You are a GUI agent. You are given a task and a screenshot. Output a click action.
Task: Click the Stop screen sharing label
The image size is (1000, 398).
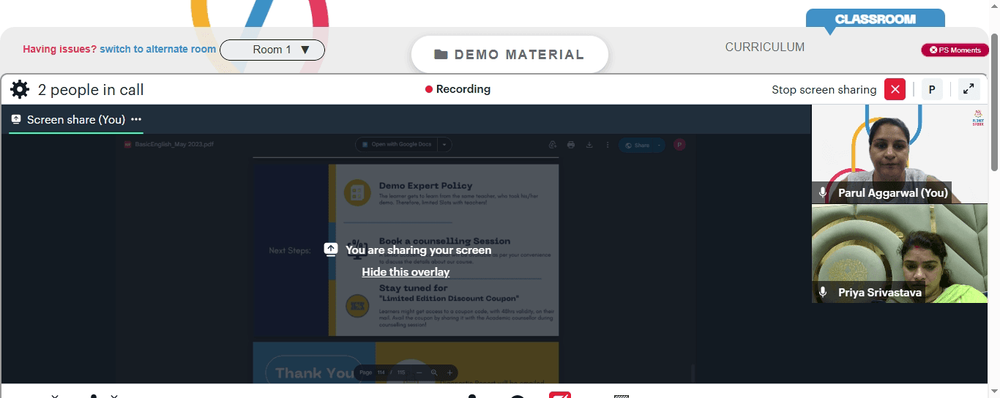824,90
